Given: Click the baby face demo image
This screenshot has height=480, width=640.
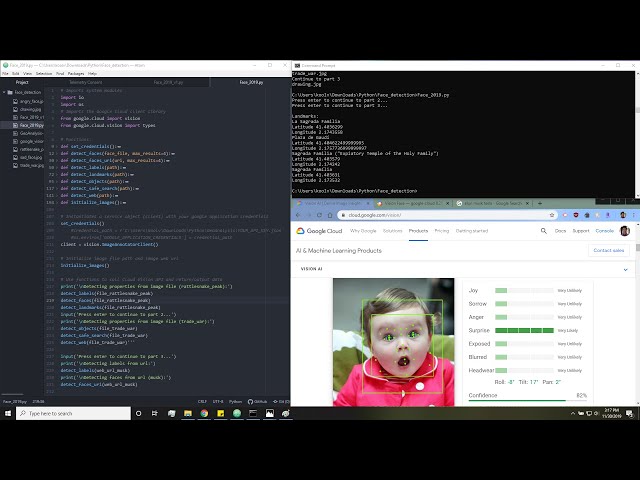Looking at the screenshot, I should pos(393,342).
